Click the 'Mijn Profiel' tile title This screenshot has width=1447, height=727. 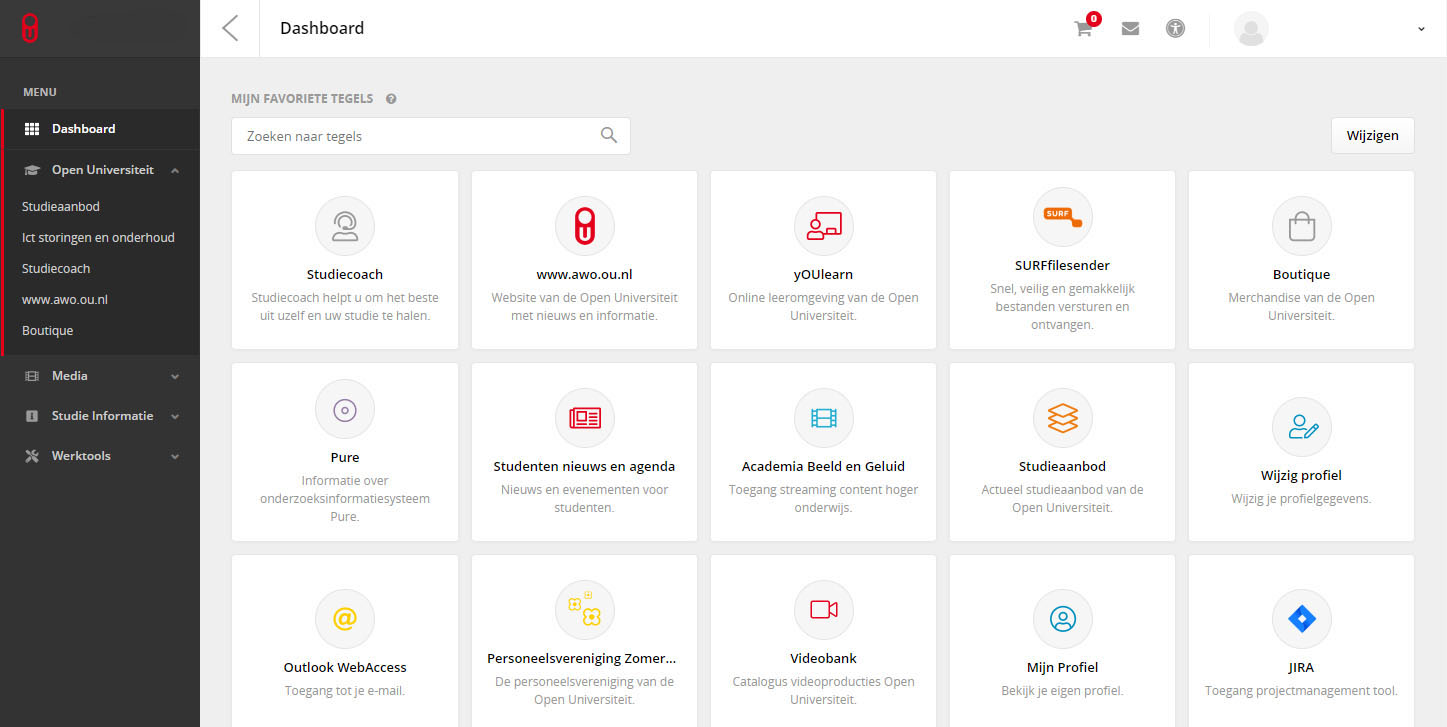tap(1062, 667)
